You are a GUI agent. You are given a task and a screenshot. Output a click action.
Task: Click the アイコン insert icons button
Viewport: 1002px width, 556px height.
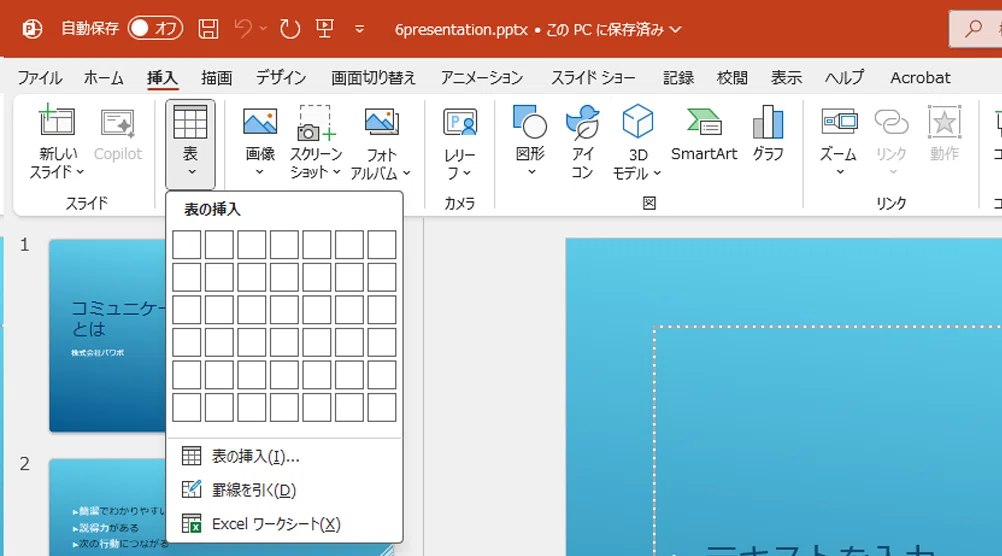click(x=582, y=142)
